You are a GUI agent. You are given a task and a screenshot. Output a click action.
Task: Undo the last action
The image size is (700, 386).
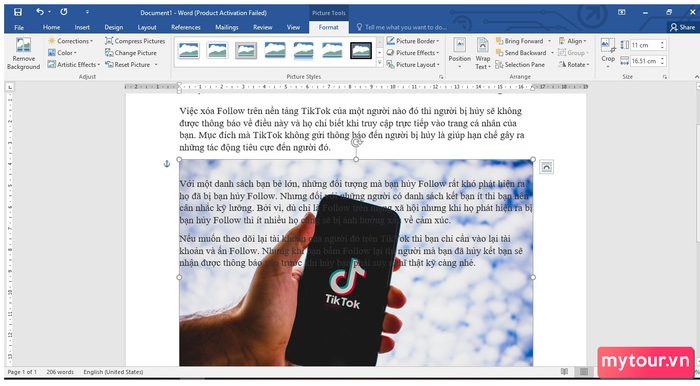click(40, 12)
